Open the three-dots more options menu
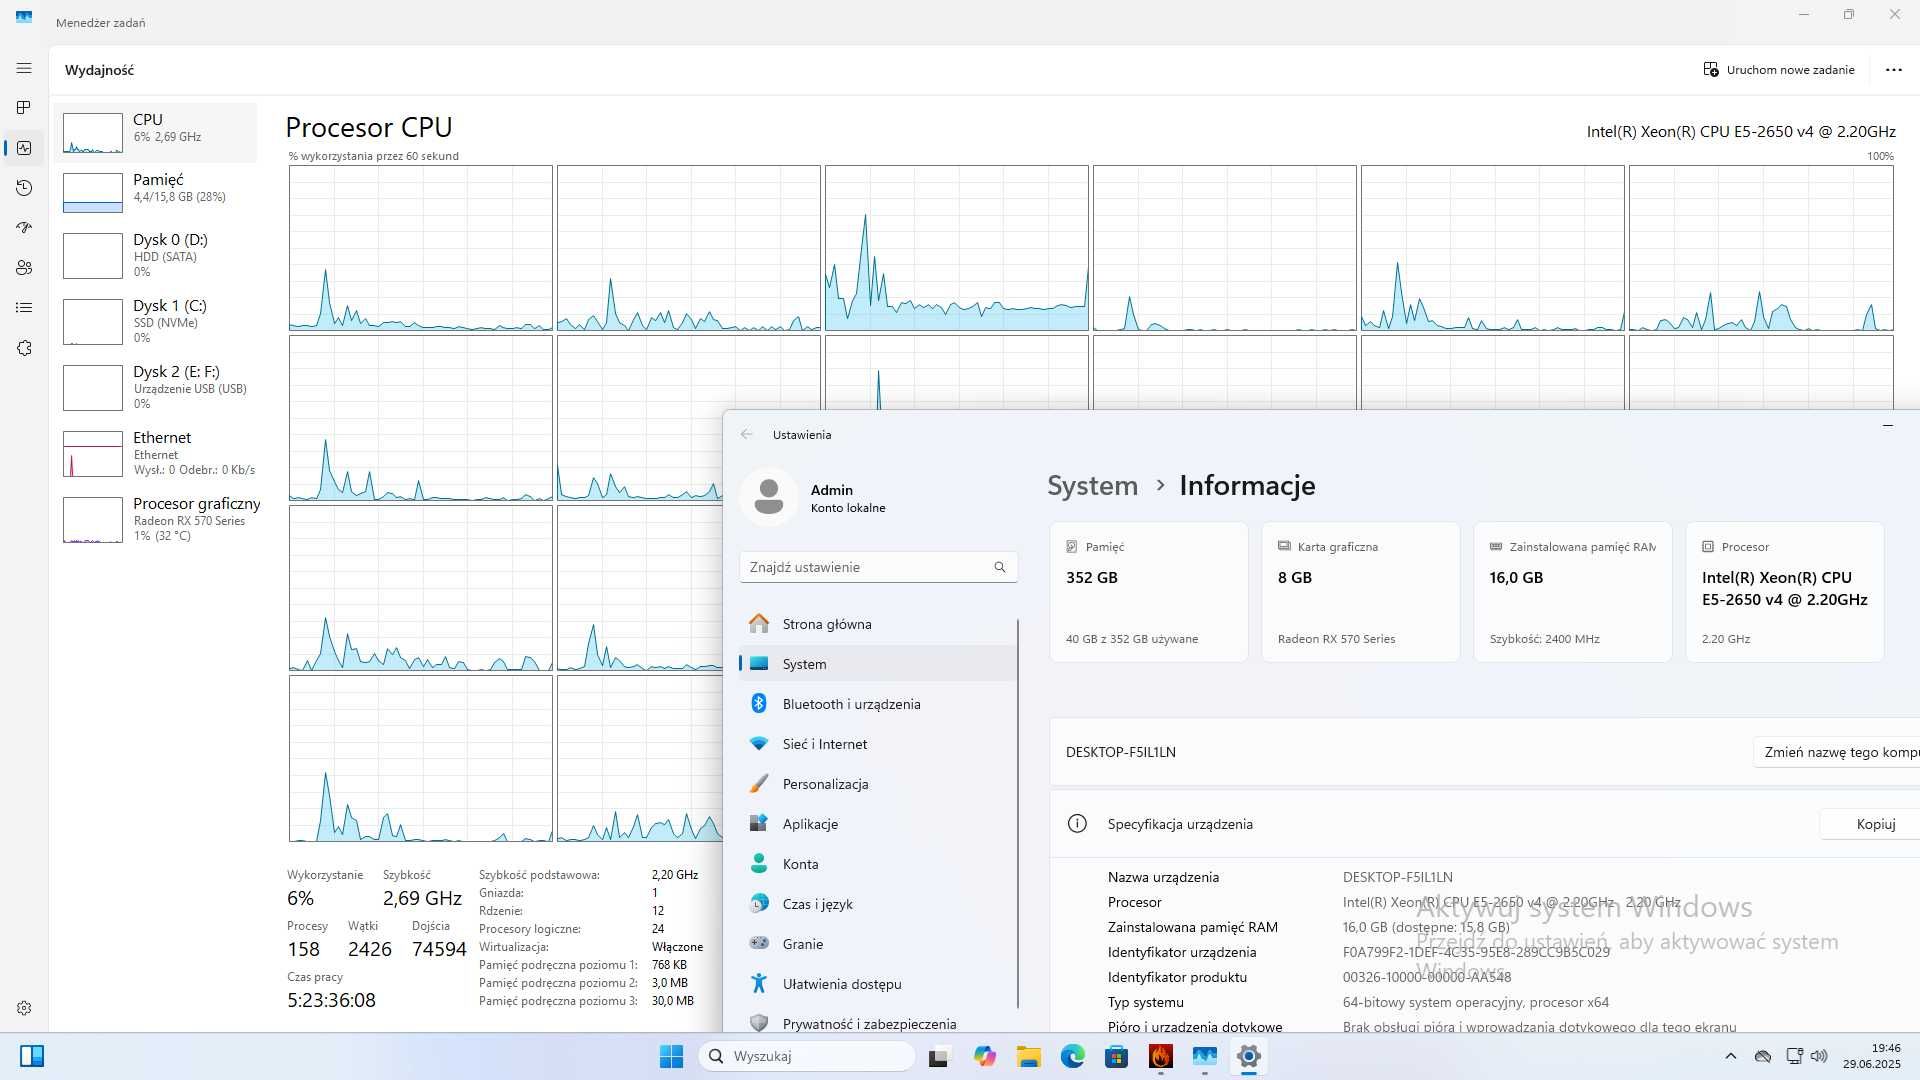This screenshot has height=1080, width=1920. tap(1893, 70)
